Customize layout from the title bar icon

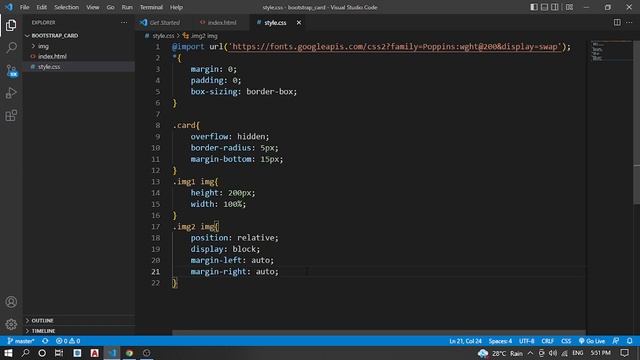click(x=569, y=7)
